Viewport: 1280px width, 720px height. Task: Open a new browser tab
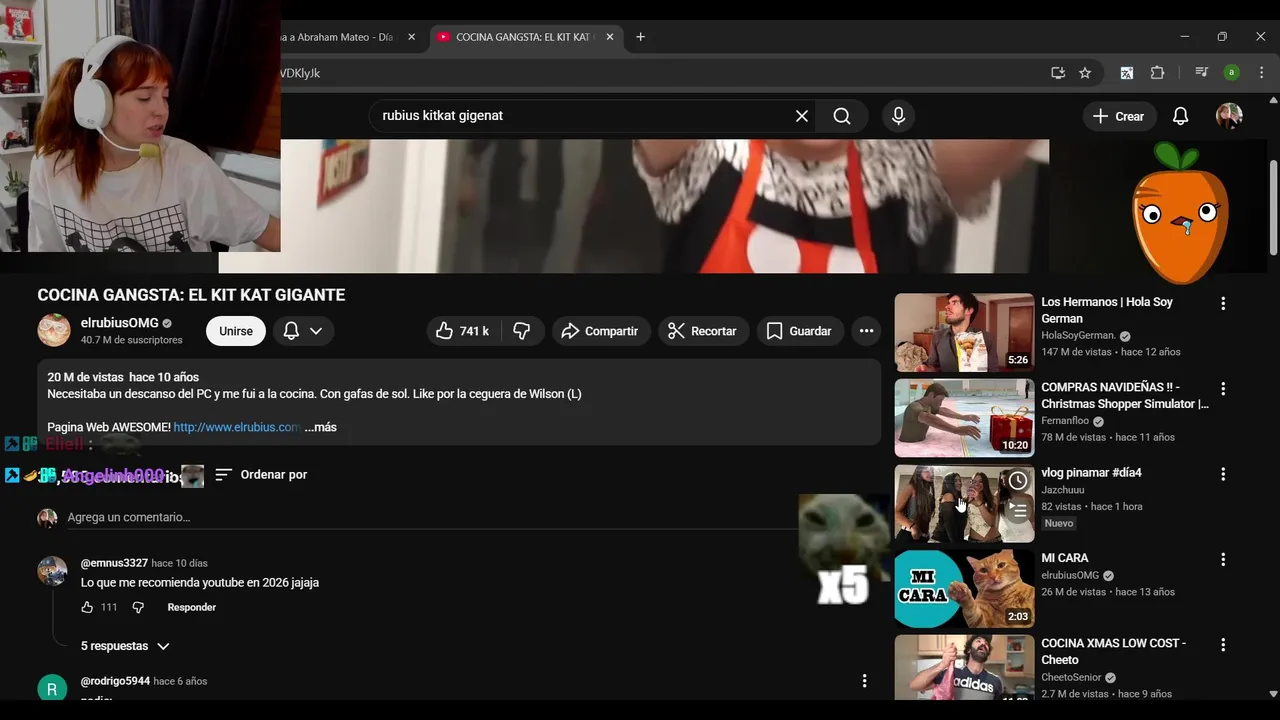pyautogui.click(x=640, y=37)
